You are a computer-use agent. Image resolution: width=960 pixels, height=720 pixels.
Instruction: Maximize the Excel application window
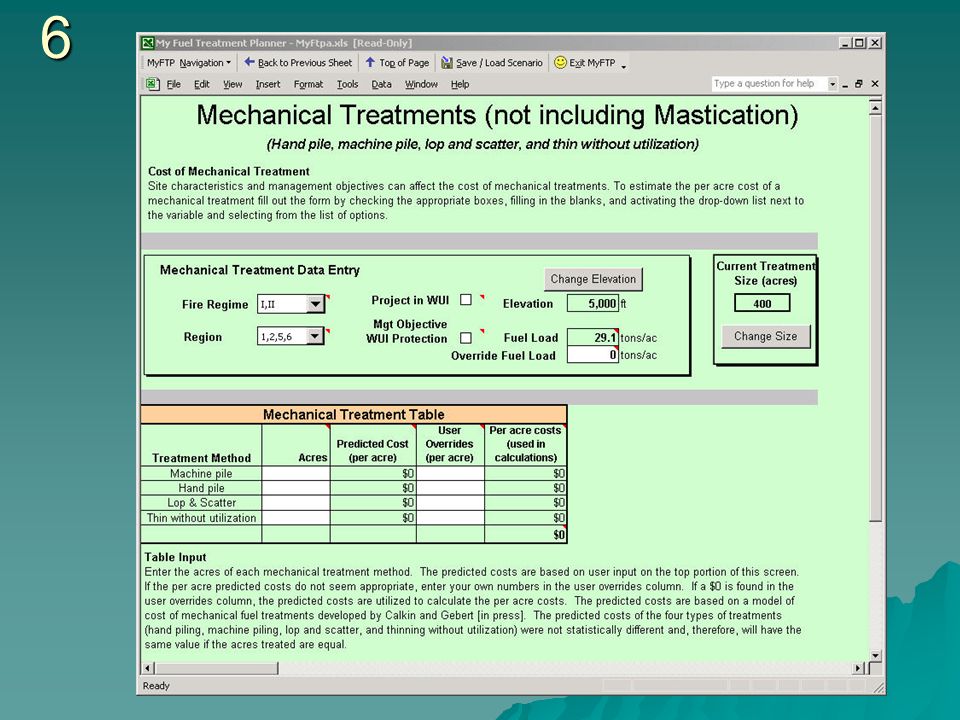(859, 43)
